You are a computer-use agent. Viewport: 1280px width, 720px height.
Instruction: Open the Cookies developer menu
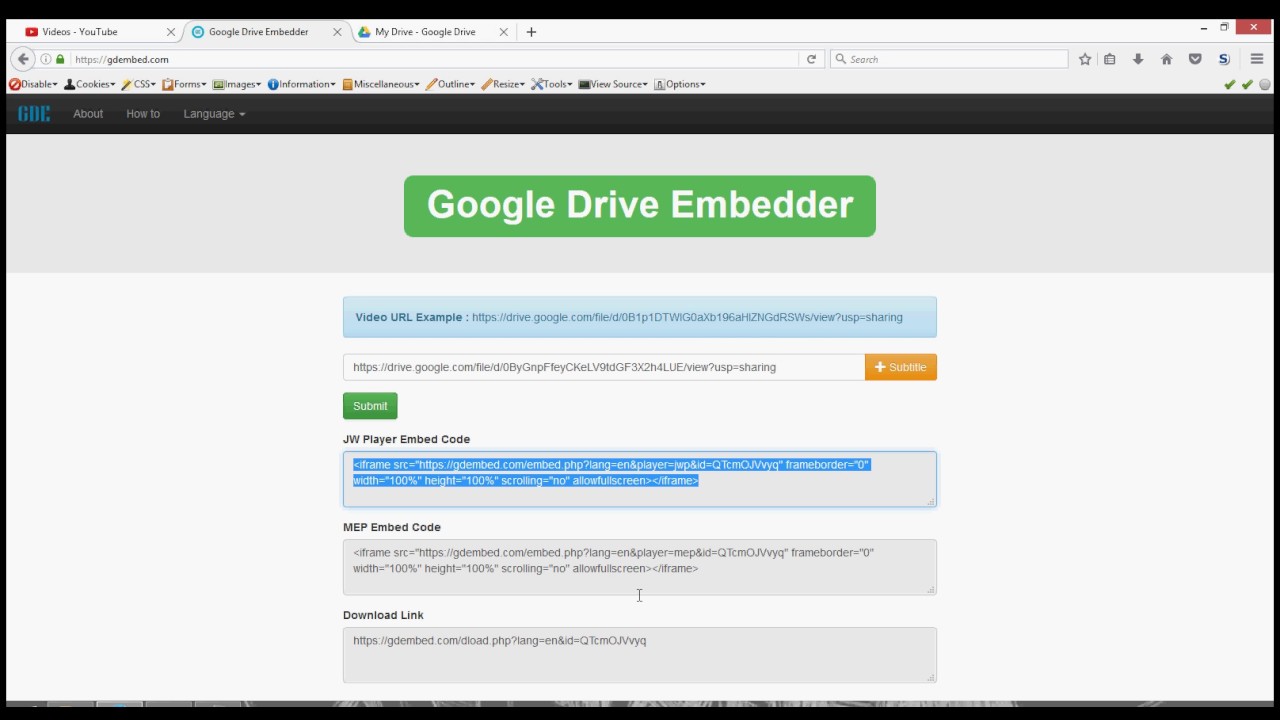(90, 84)
